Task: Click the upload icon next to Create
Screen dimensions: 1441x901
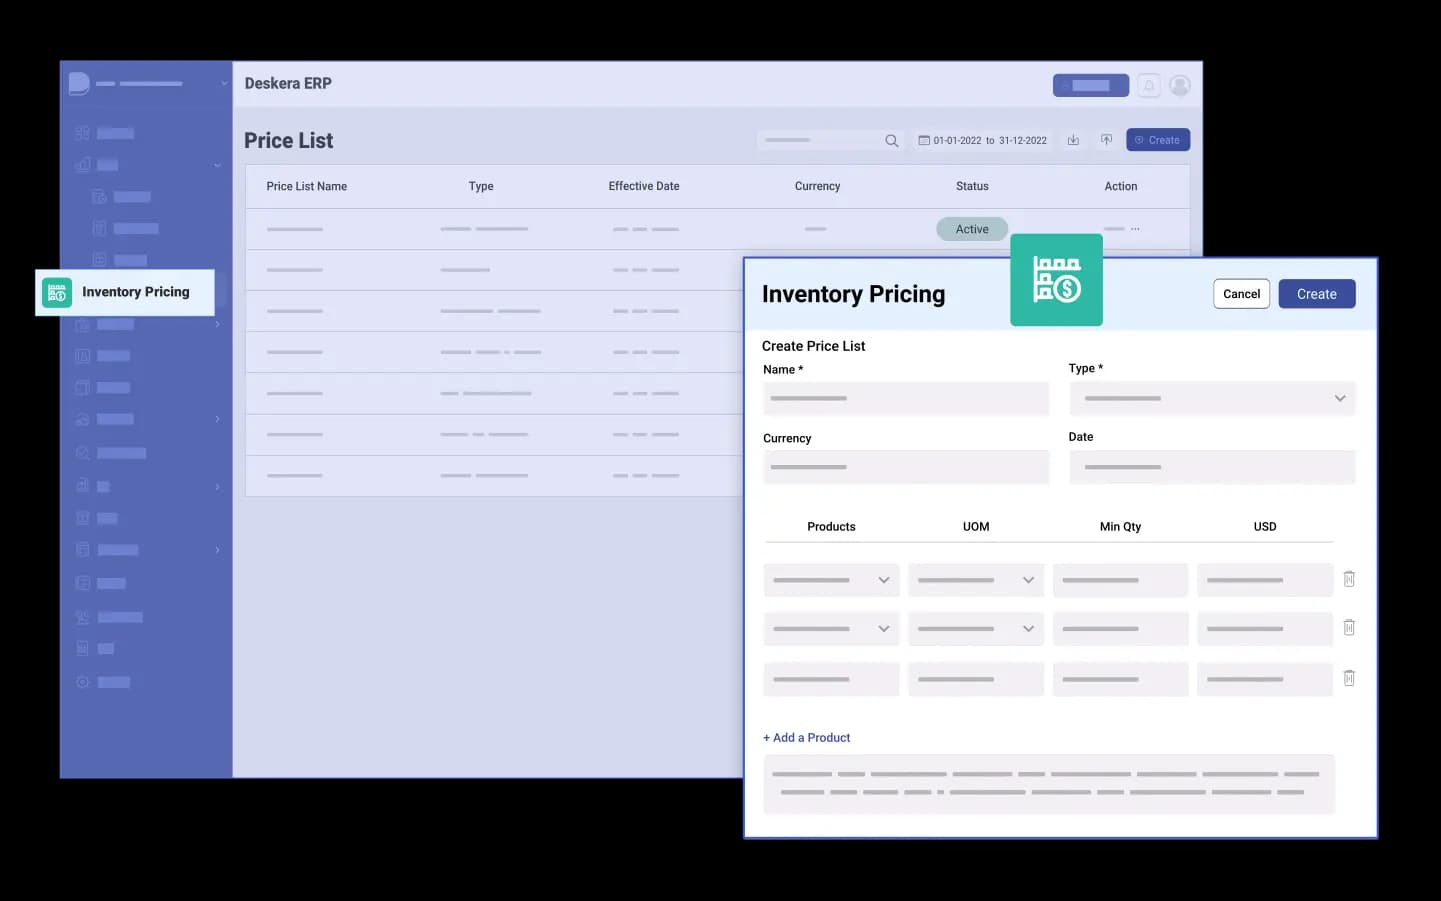Action: [1106, 140]
